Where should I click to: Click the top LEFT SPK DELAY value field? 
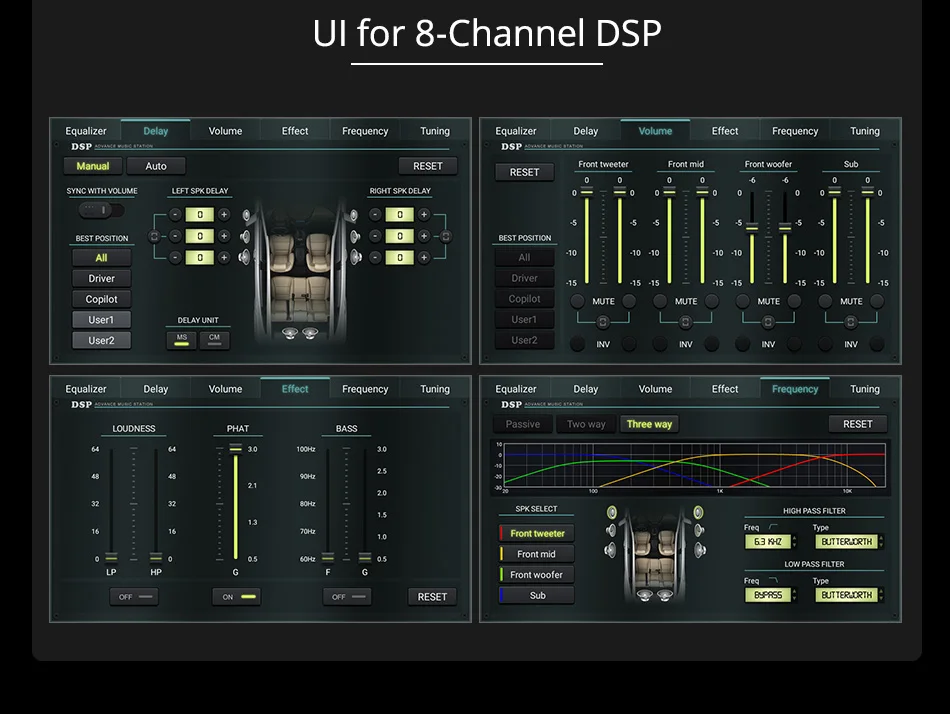[199, 215]
